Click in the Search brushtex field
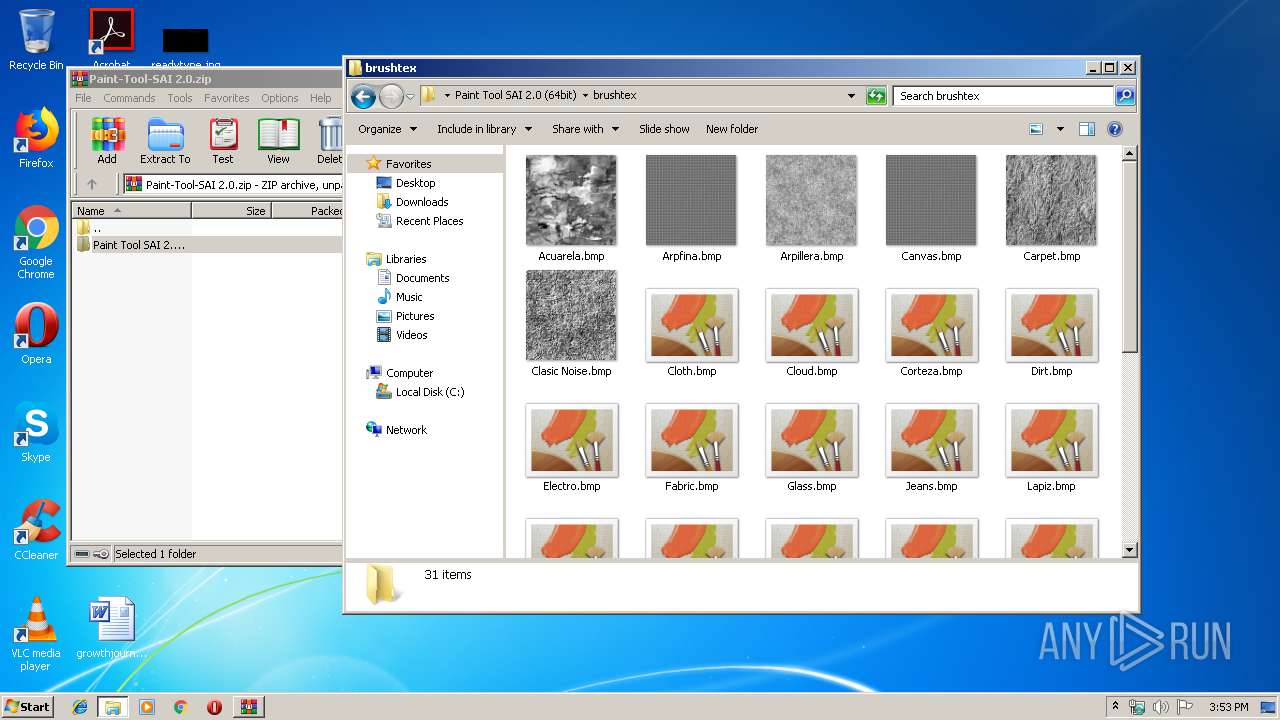Screen dimensions: 1280x720 pos(1003,96)
